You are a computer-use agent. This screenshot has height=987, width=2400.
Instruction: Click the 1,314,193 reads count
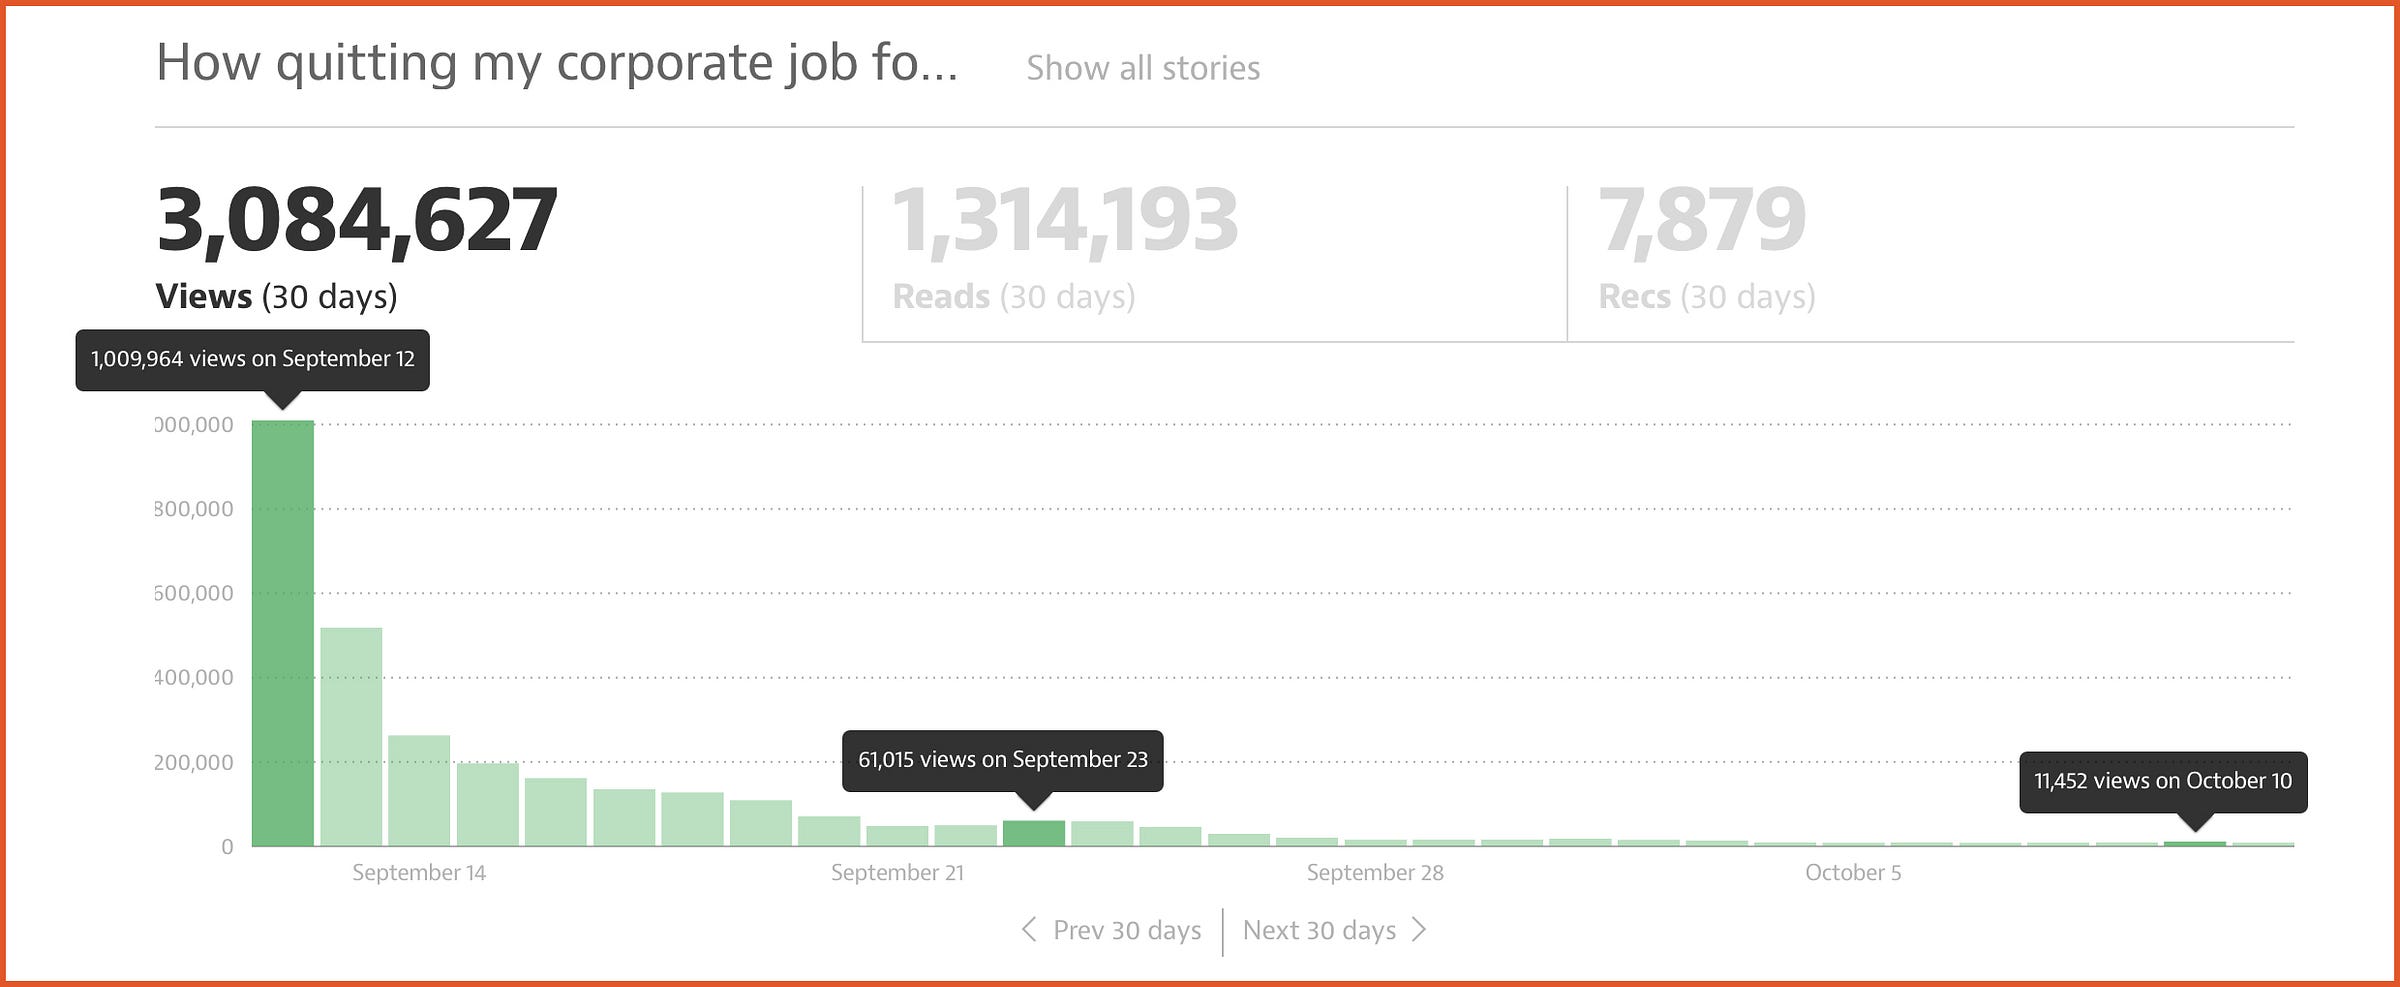click(1065, 220)
